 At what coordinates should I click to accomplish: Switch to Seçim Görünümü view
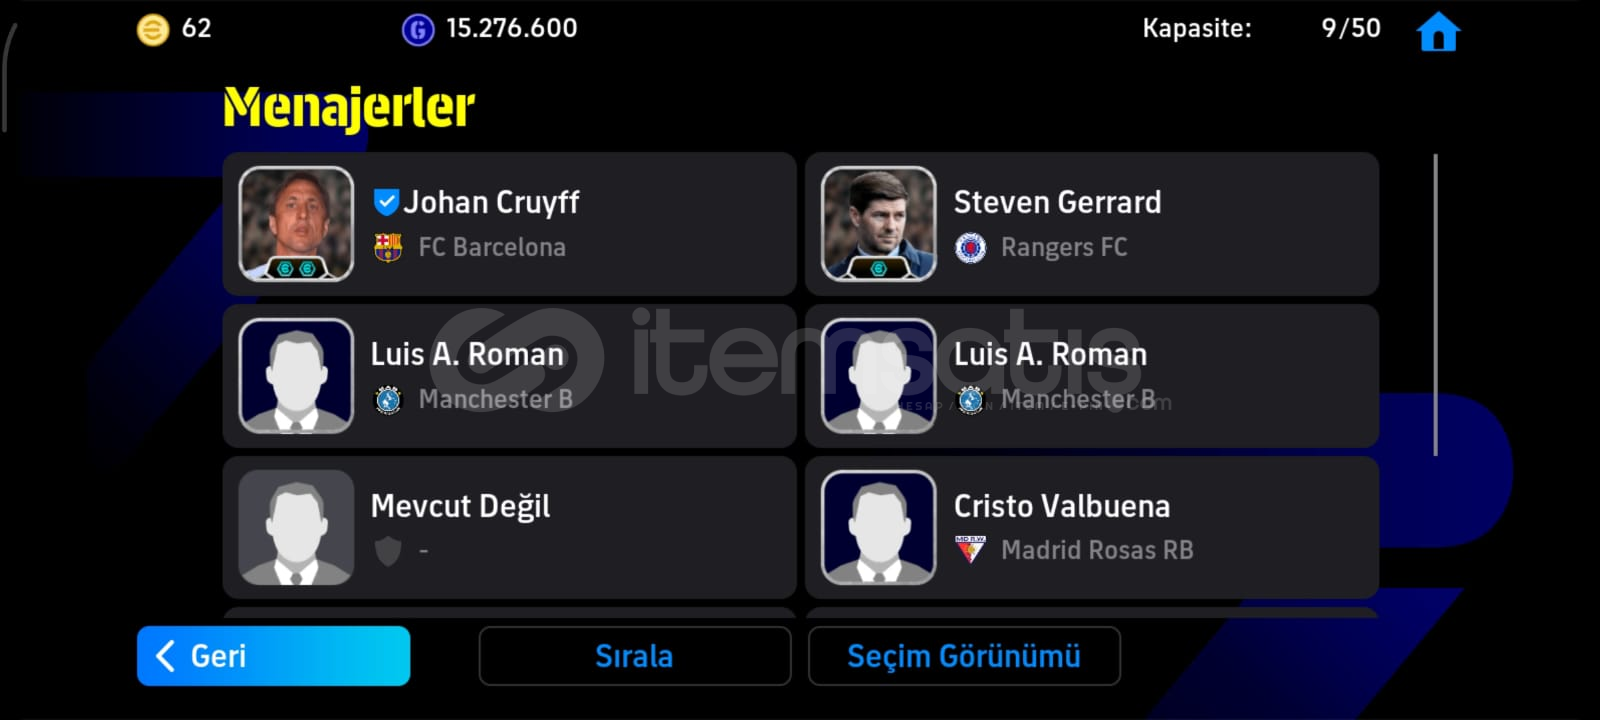964,656
